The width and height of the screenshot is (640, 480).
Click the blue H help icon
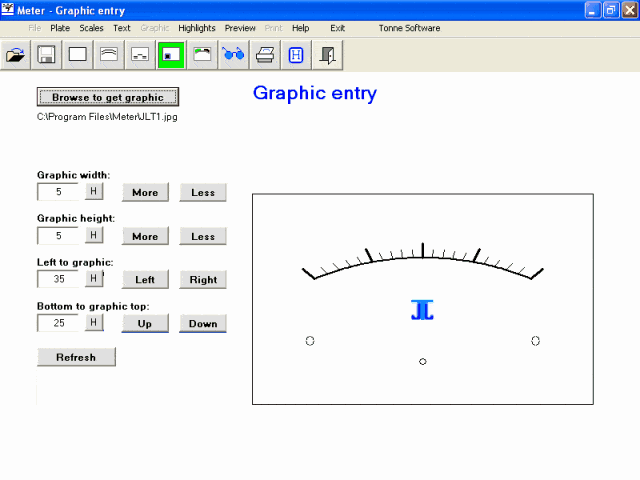[296, 55]
